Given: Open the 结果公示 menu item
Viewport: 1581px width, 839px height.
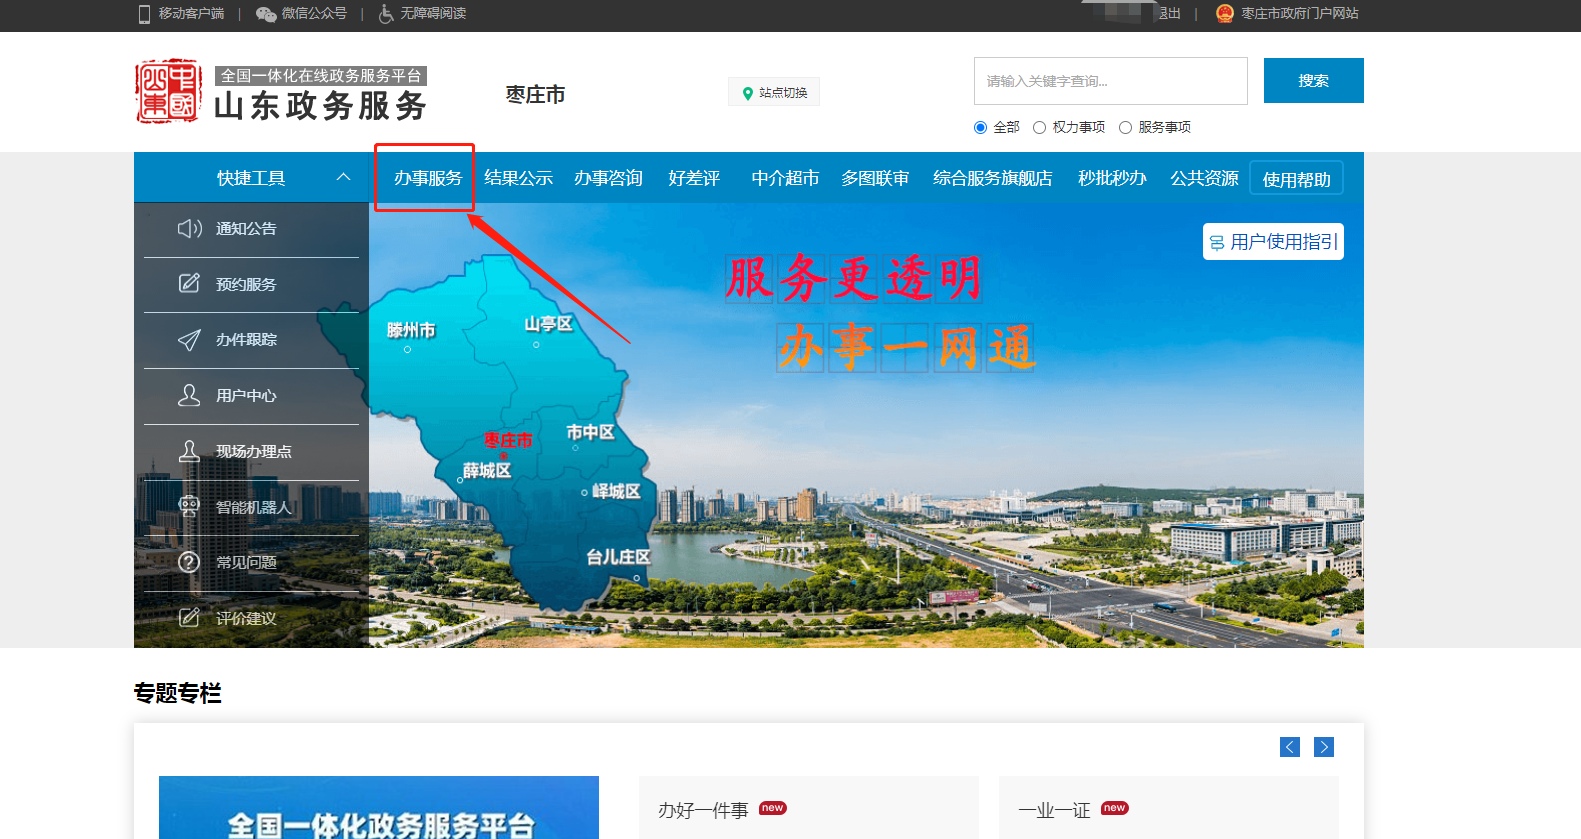Looking at the screenshot, I should [x=518, y=178].
